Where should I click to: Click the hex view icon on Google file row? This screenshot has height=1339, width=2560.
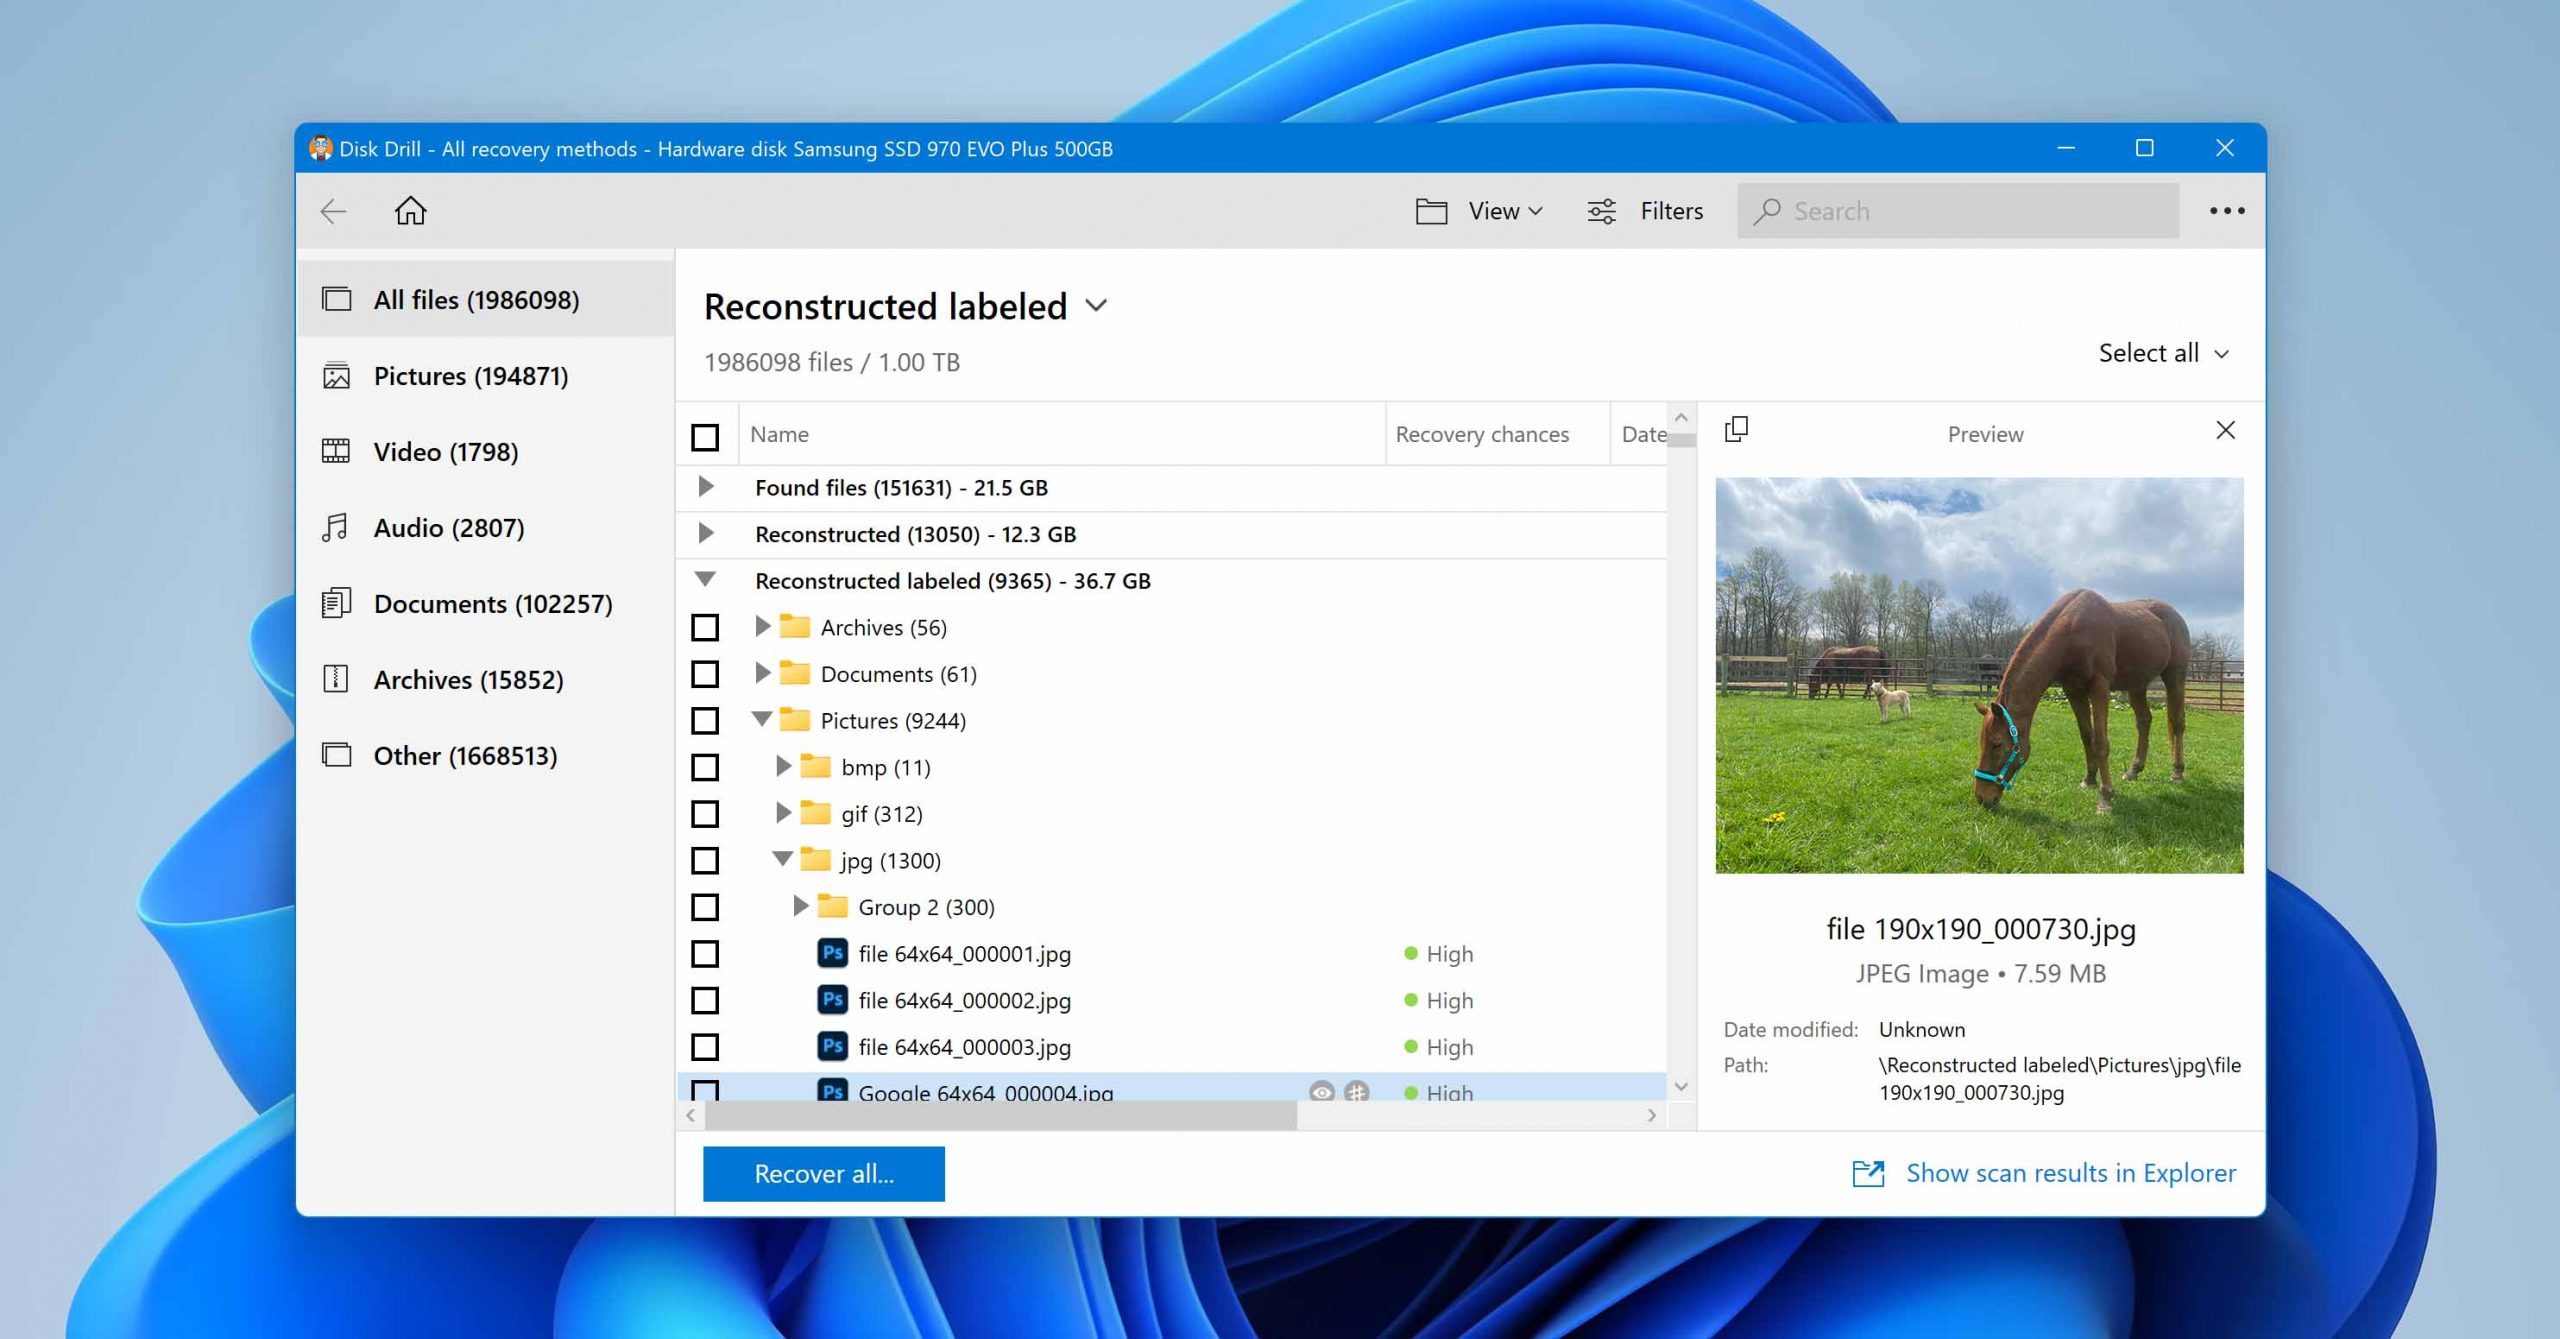click(1356, 1091)
